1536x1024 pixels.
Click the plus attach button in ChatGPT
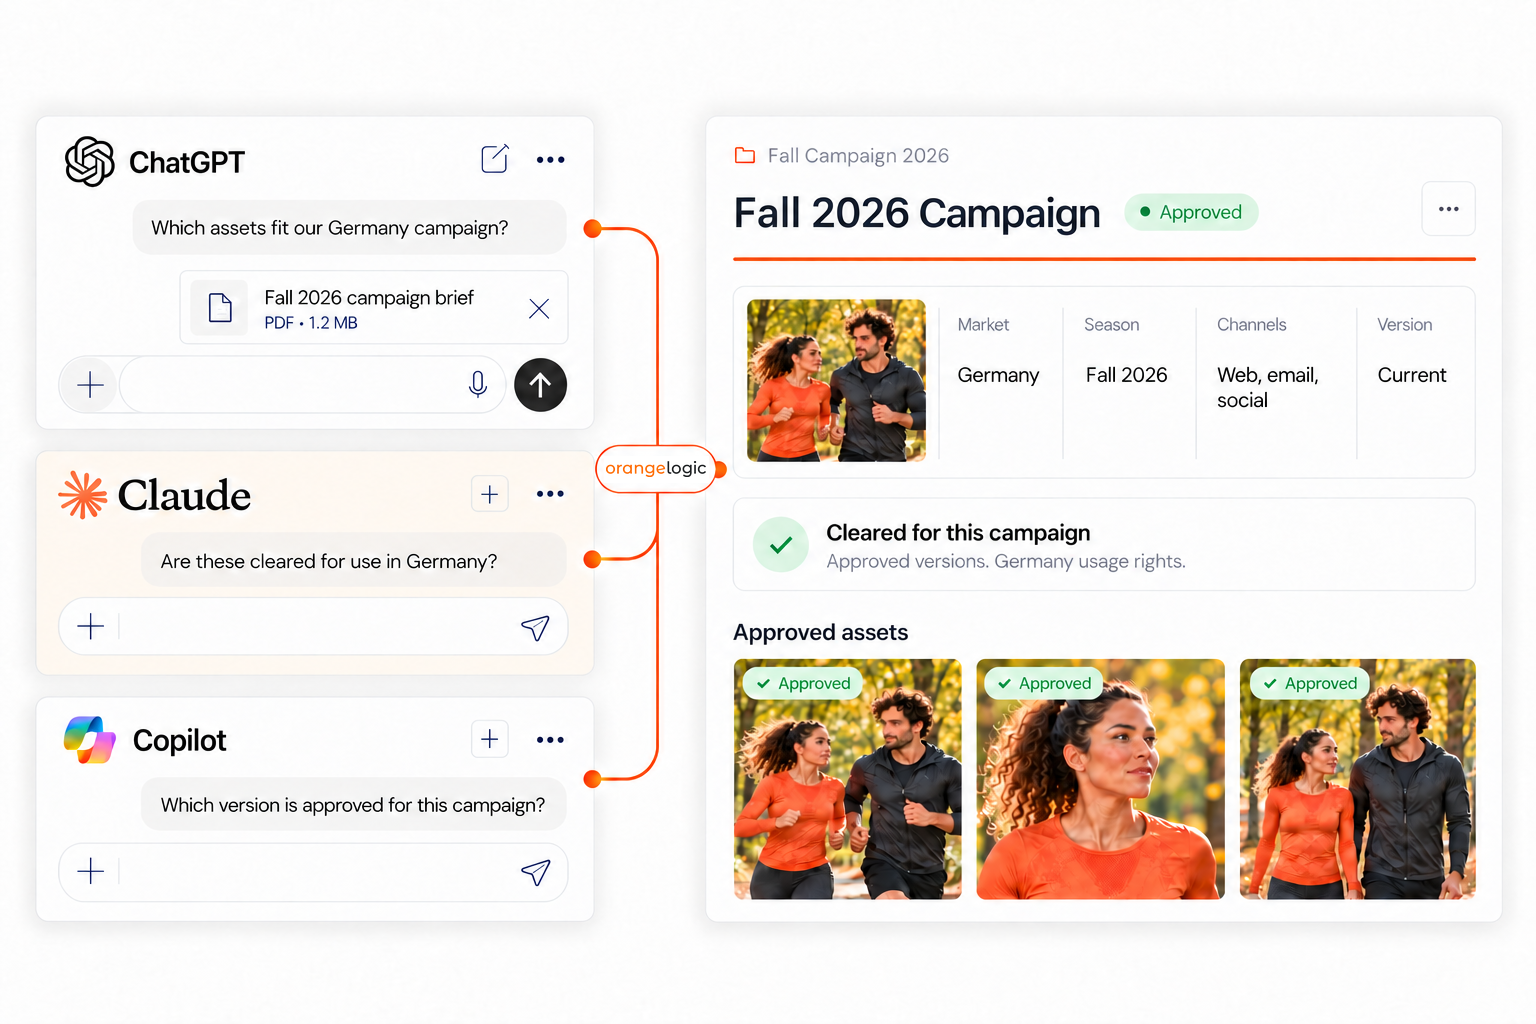pyautogui.click(x=90, y=385)
